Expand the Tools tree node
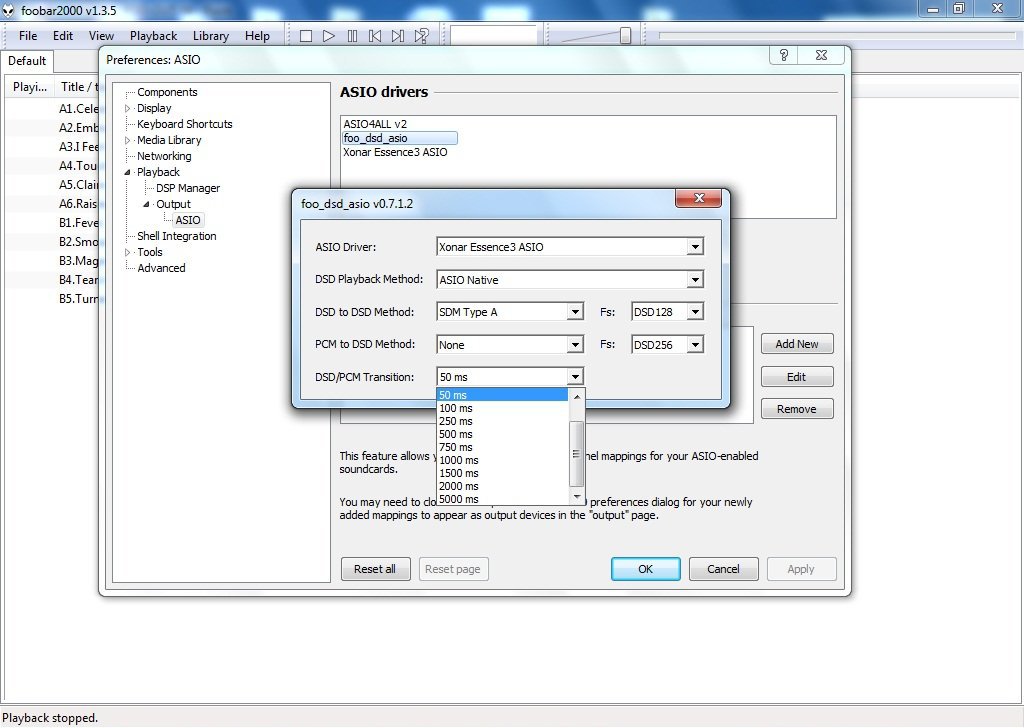The image size is (1024, 728). point(128,252)
